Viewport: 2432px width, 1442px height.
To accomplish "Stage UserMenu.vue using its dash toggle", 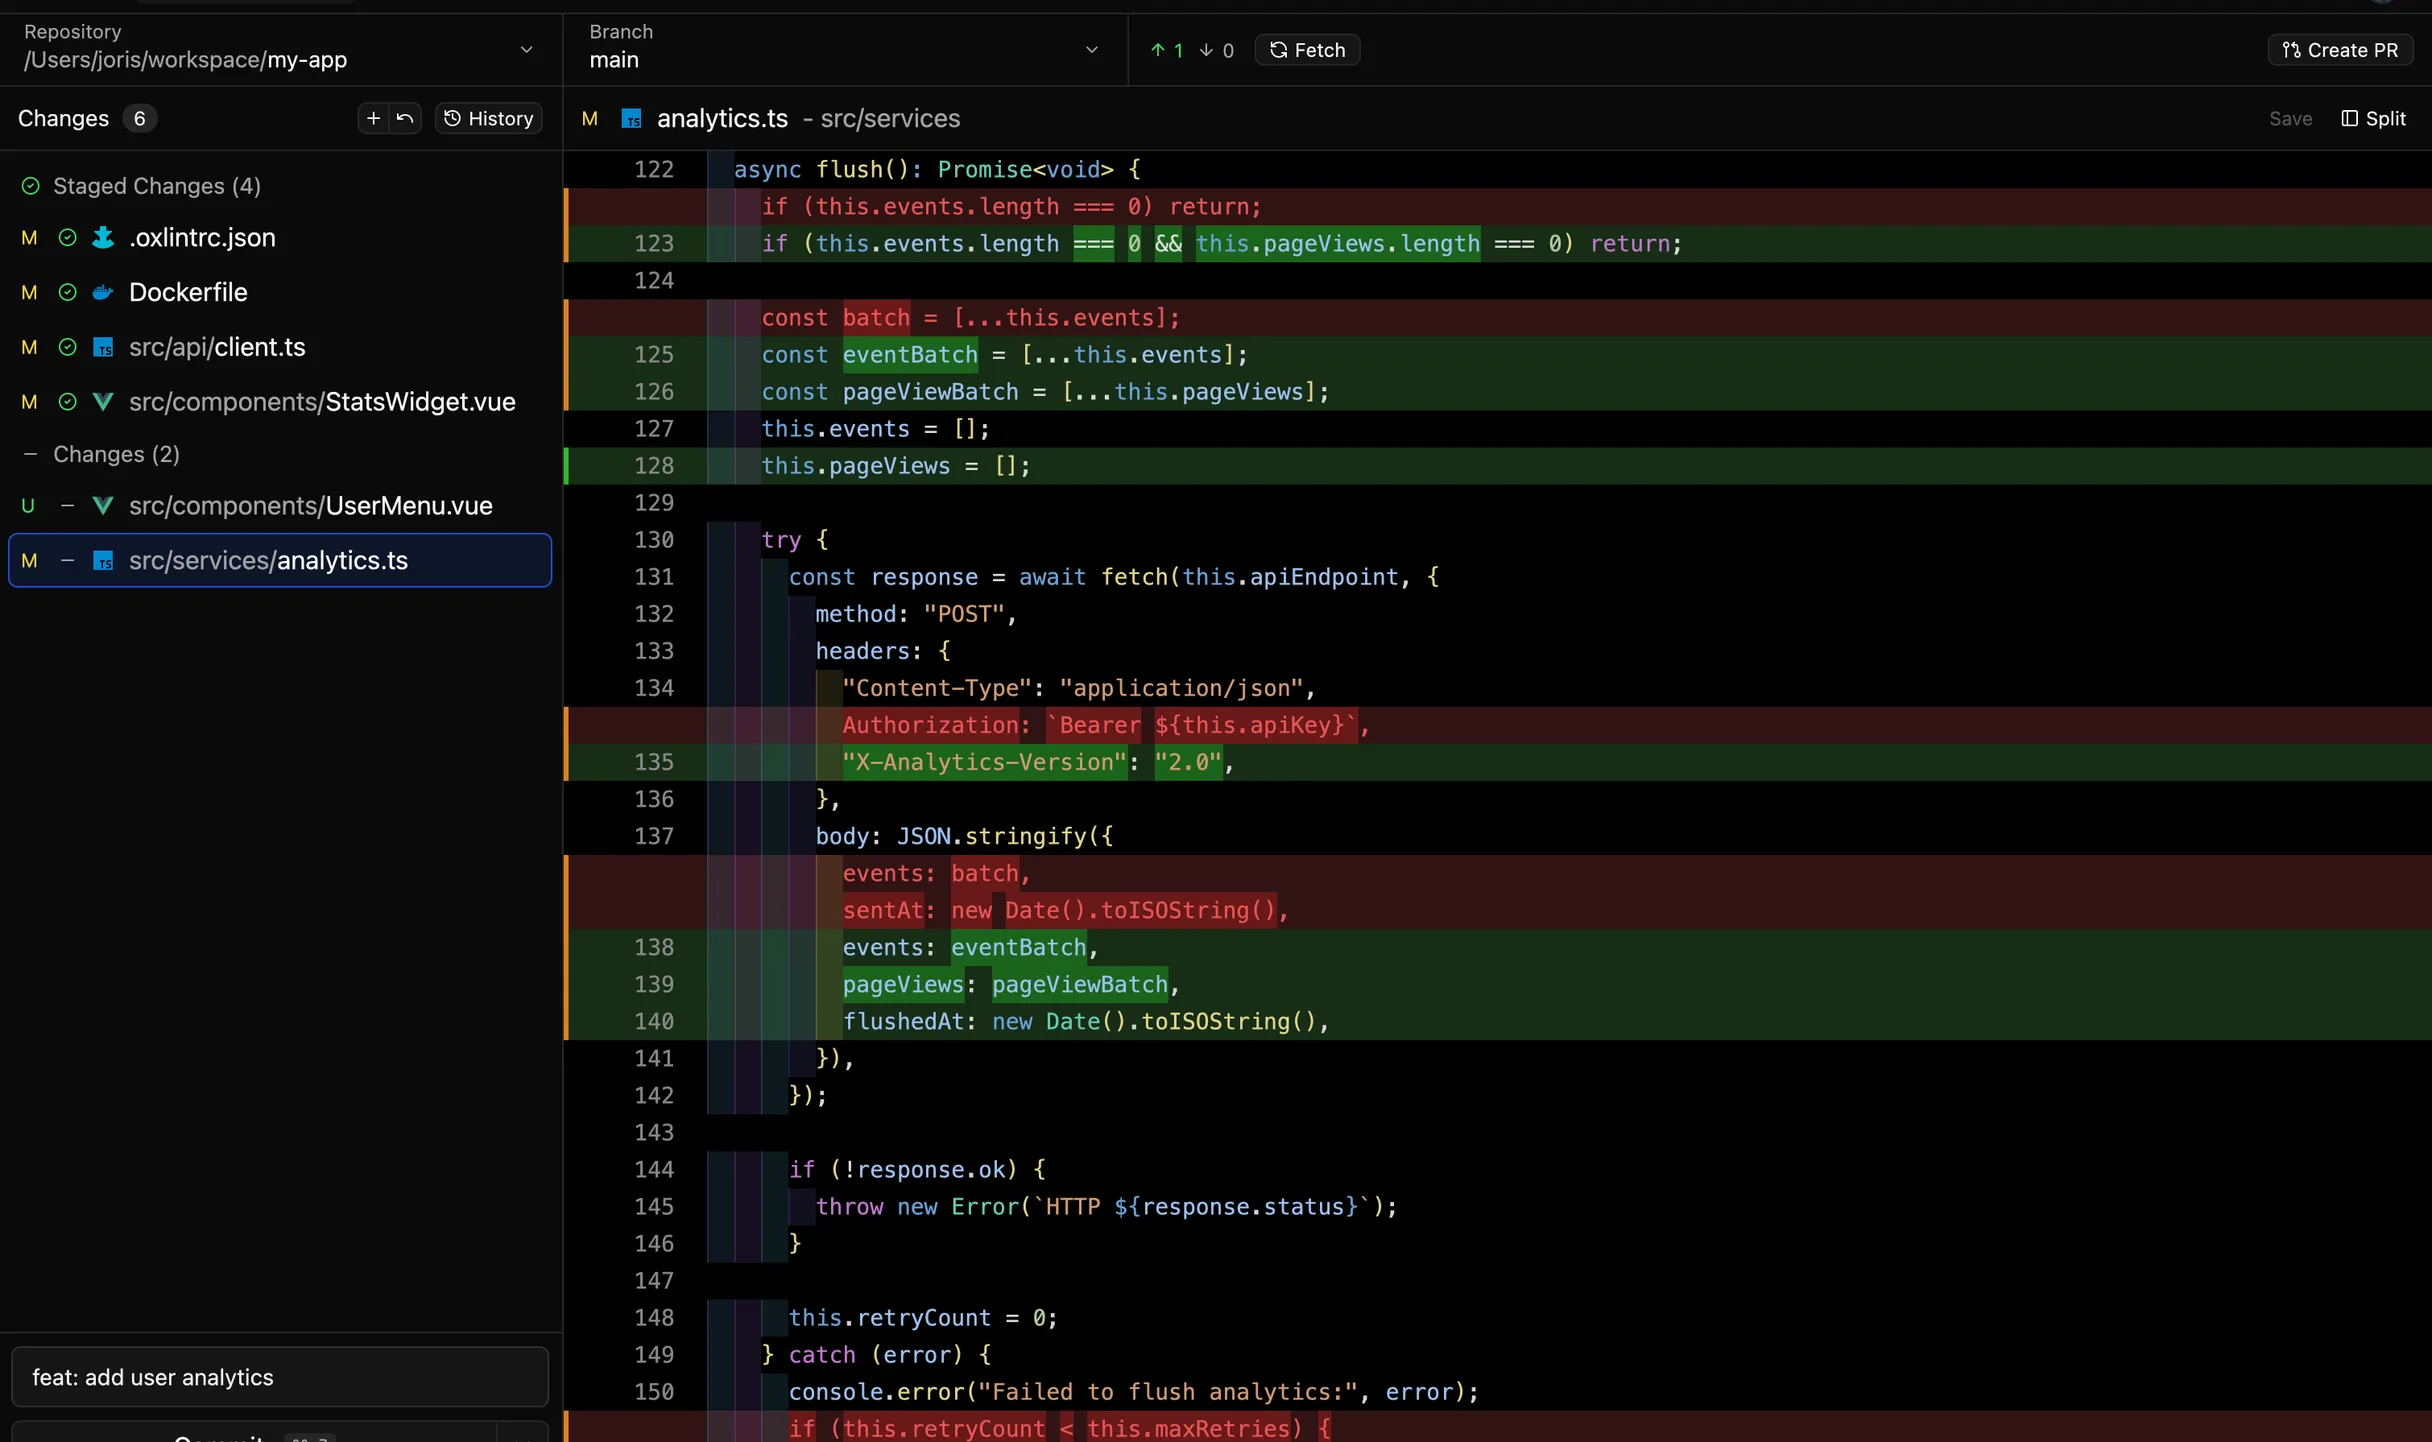I will (x=67, y=506).
